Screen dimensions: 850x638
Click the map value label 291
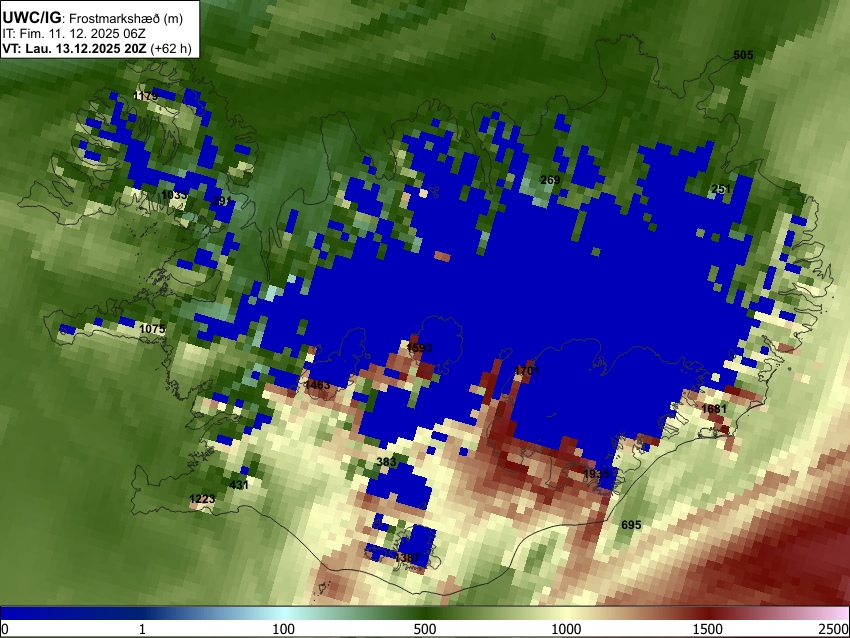click(222, 201)
